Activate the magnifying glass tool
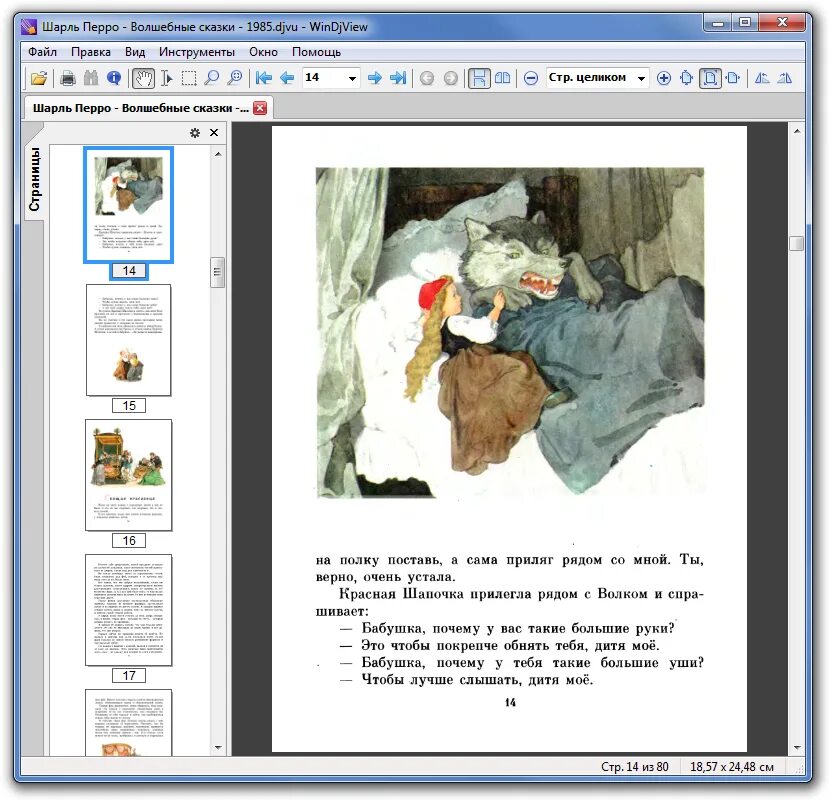 [211, 78]
